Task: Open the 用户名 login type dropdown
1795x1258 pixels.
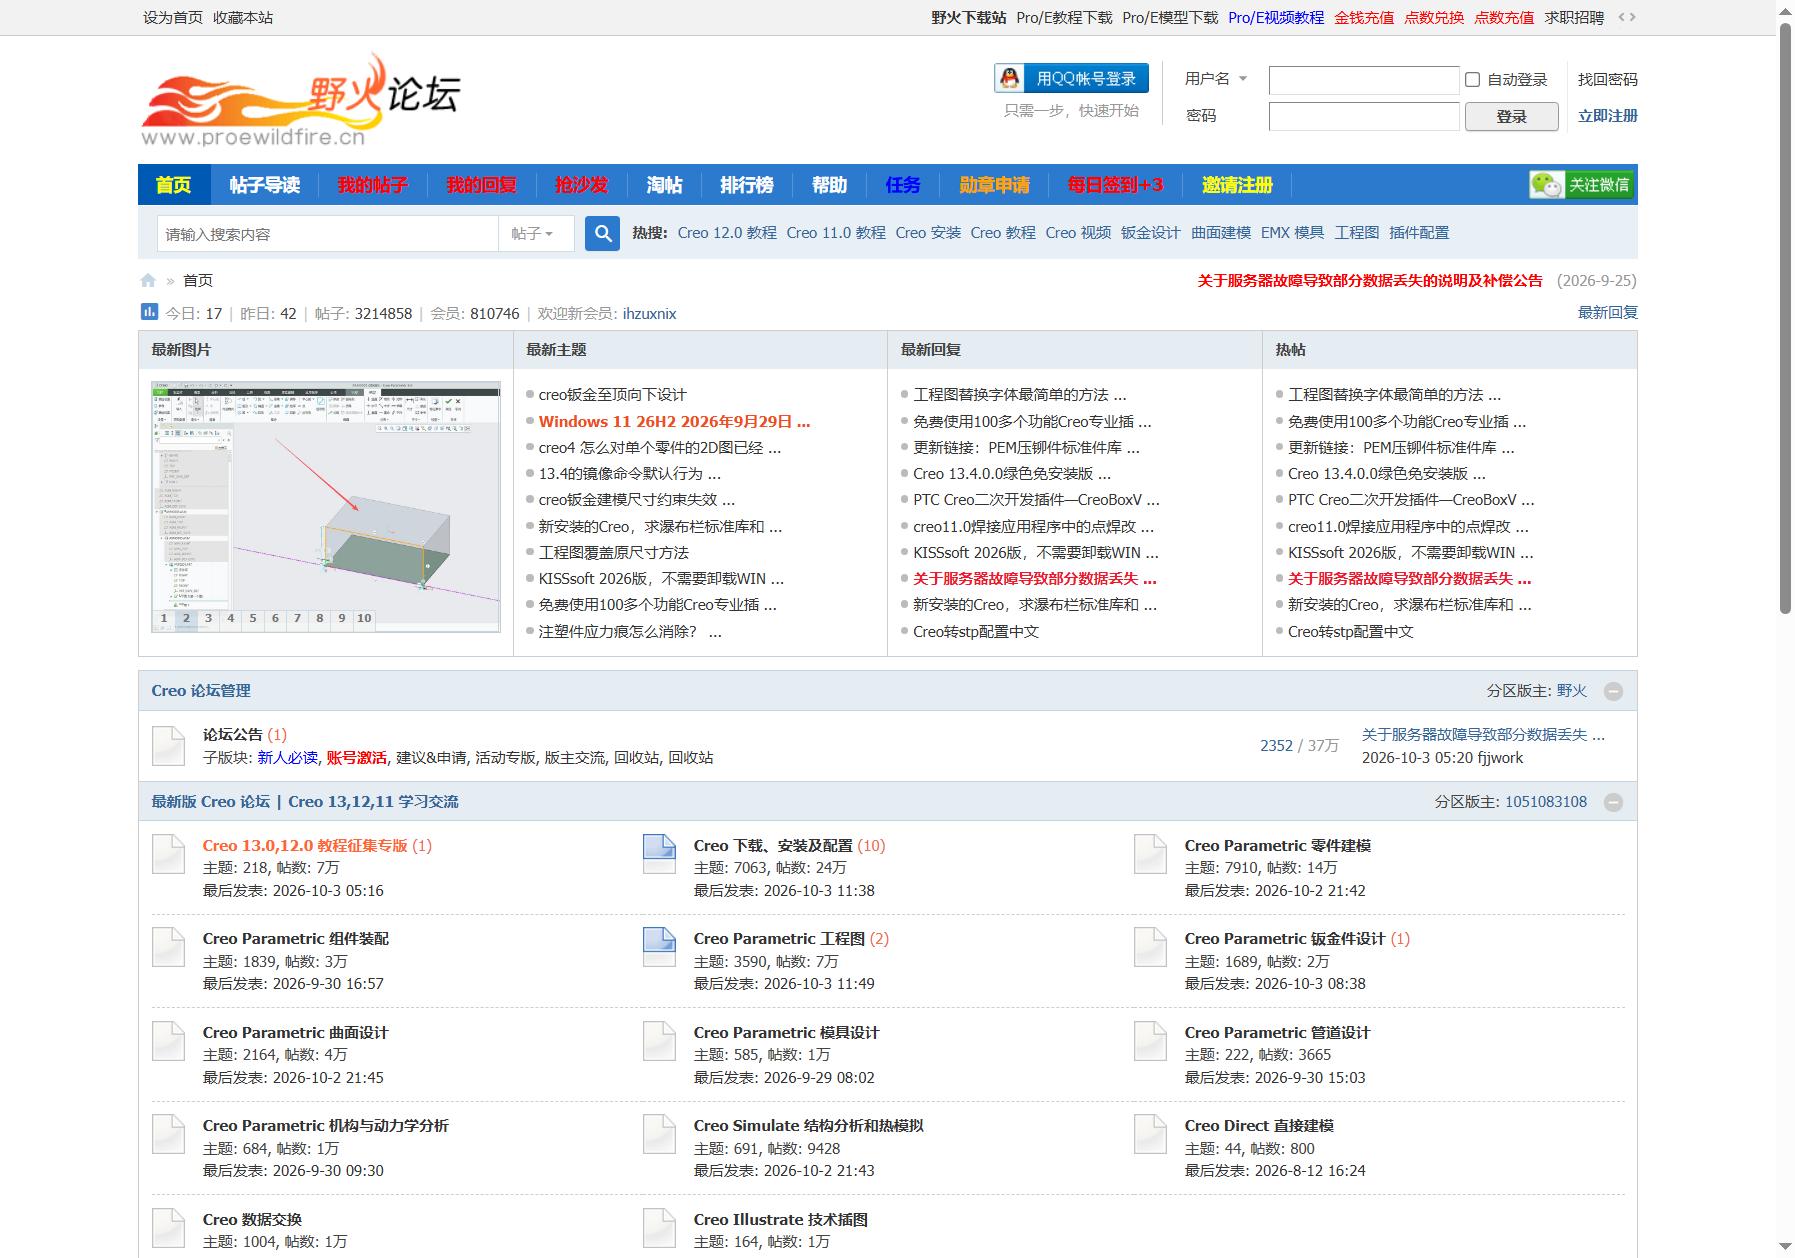Action: click(x=1216, y=78)
